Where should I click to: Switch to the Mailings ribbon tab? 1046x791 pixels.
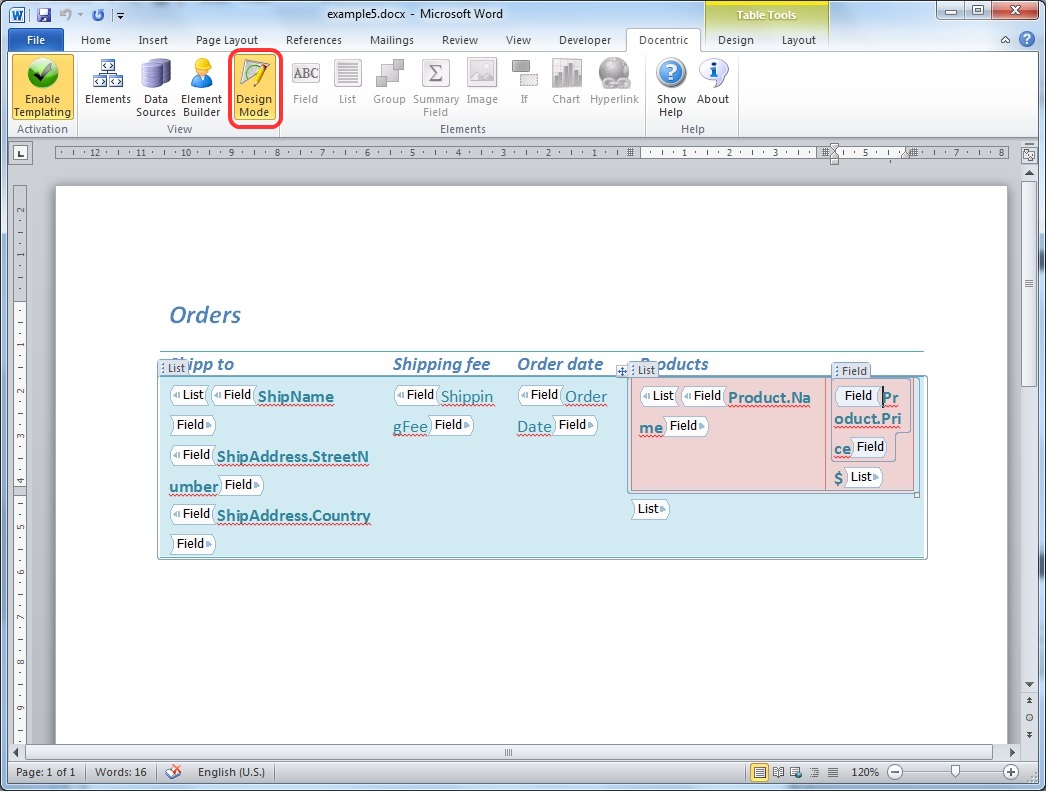click(391, 40)
